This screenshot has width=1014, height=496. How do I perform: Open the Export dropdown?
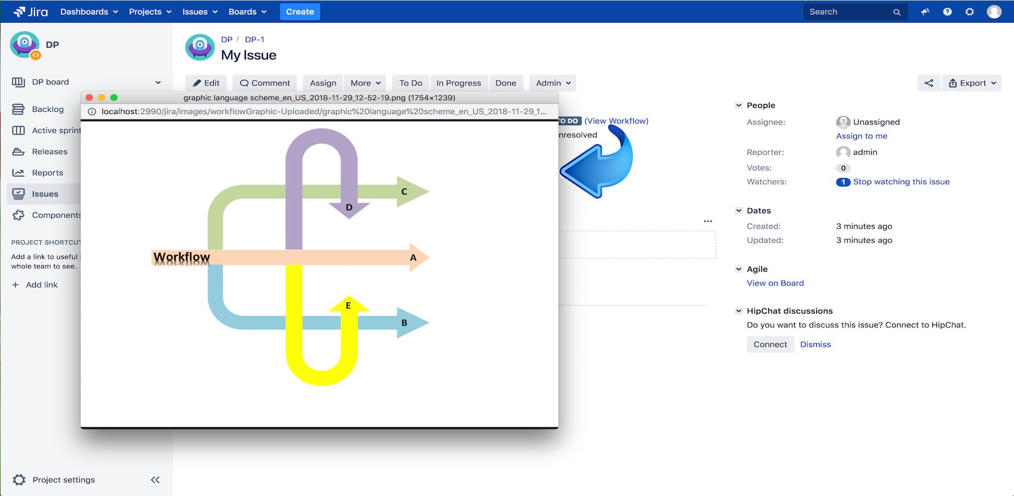pos(972,83)
